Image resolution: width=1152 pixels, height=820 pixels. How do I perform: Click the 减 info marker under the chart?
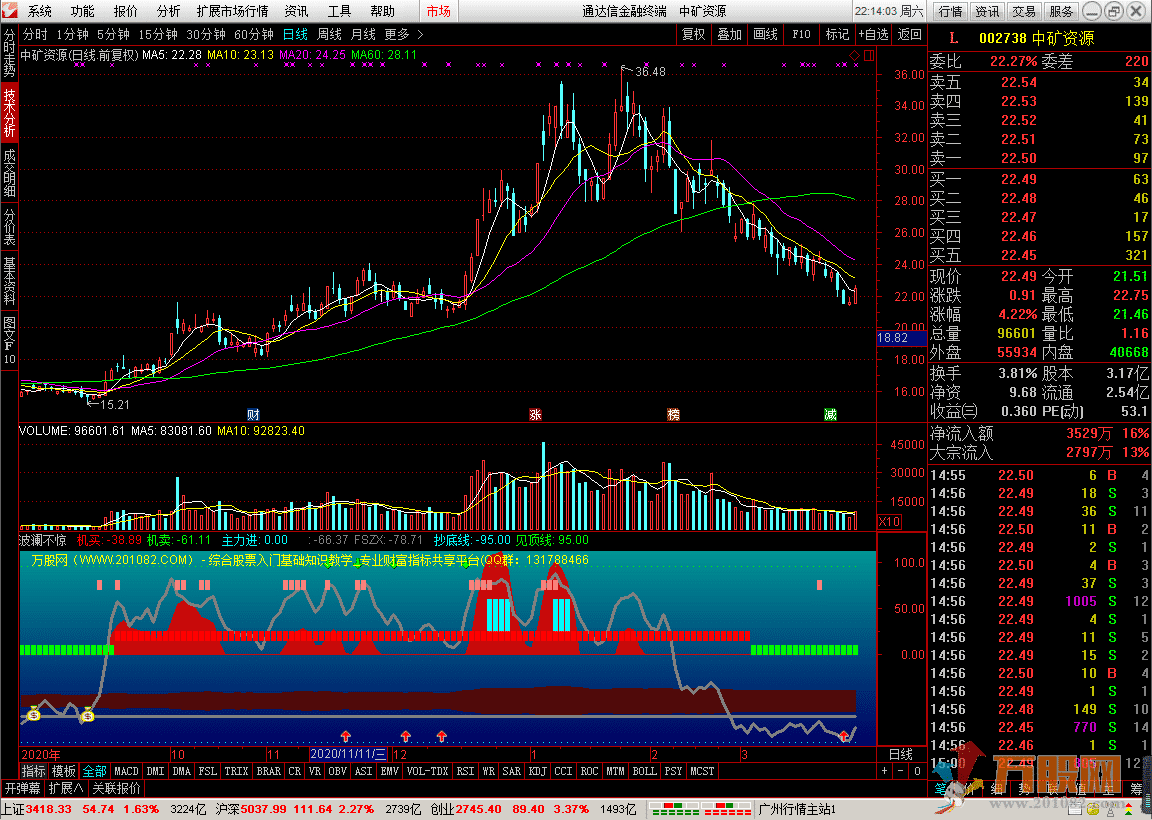click(x=830, y=415)
